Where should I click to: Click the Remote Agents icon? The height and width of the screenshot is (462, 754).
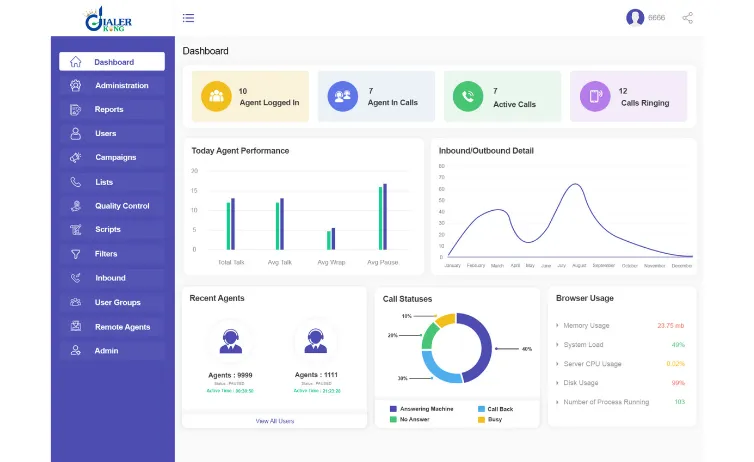pos(75,326)
